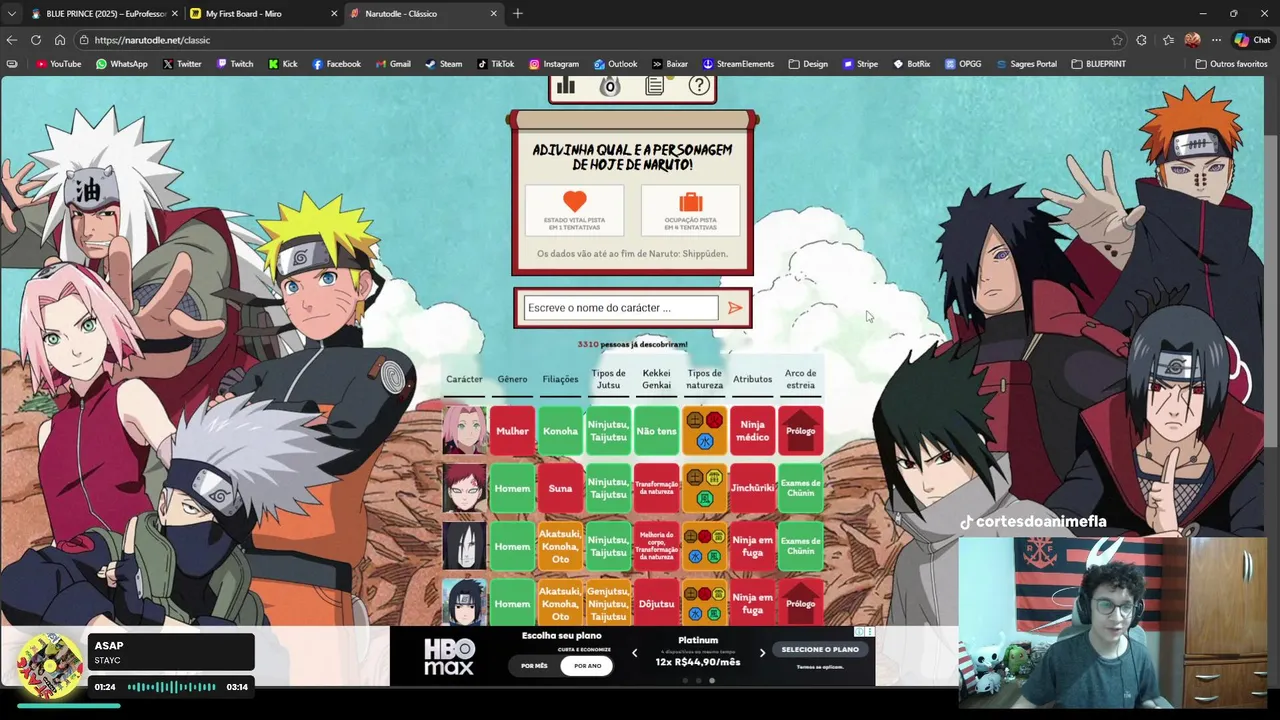Open the TikTok bookmark

495,64
